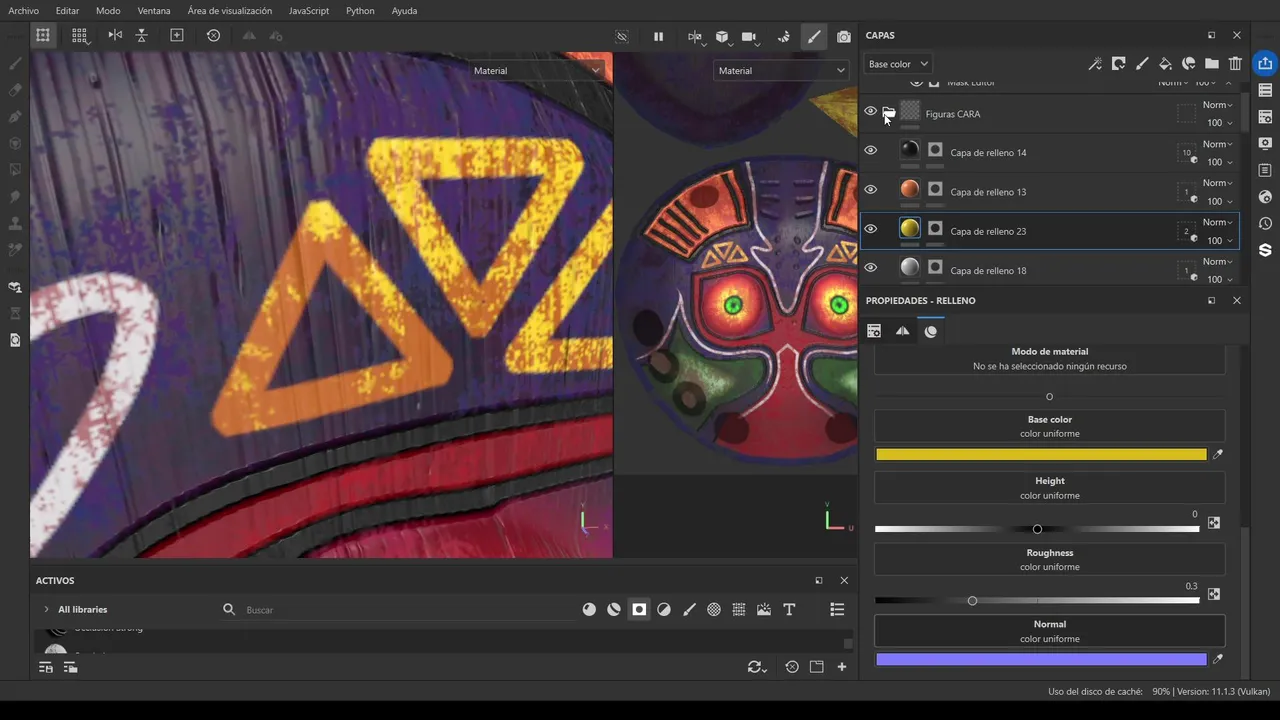Switch assets to list view
1280x720 pixels.
837,609
